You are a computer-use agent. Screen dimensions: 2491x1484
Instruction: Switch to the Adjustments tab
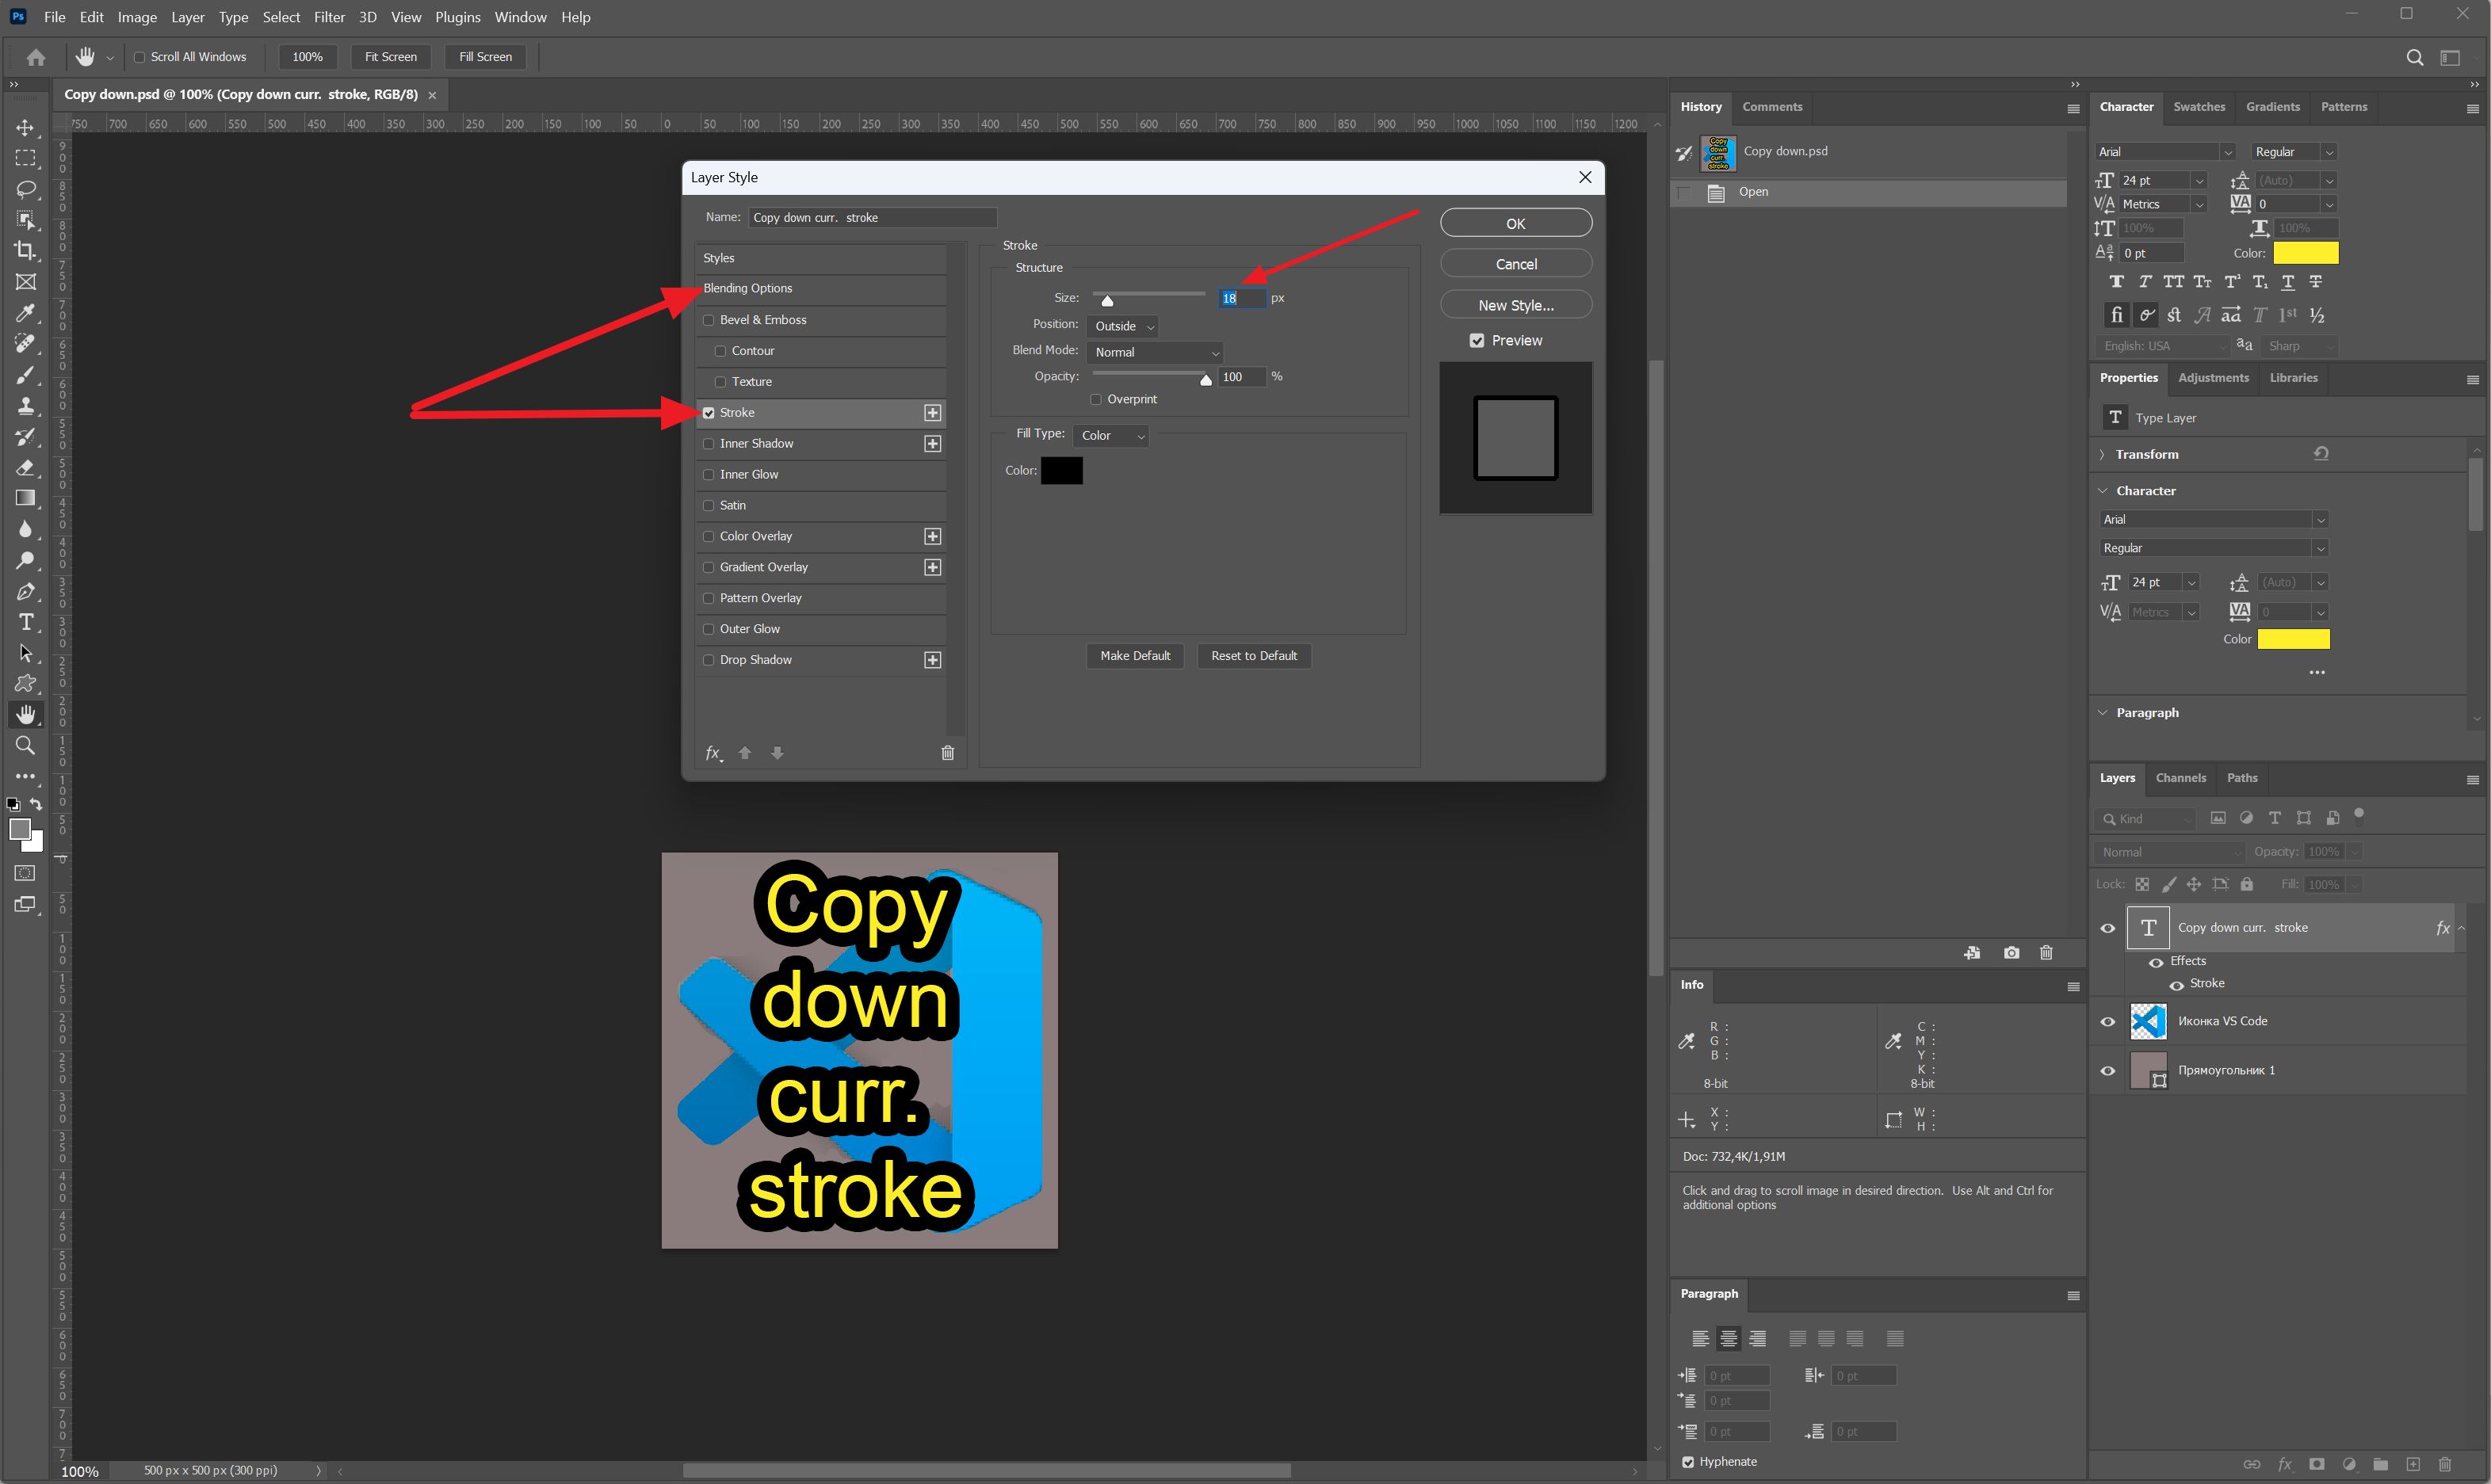click(x=2213, y=378)
